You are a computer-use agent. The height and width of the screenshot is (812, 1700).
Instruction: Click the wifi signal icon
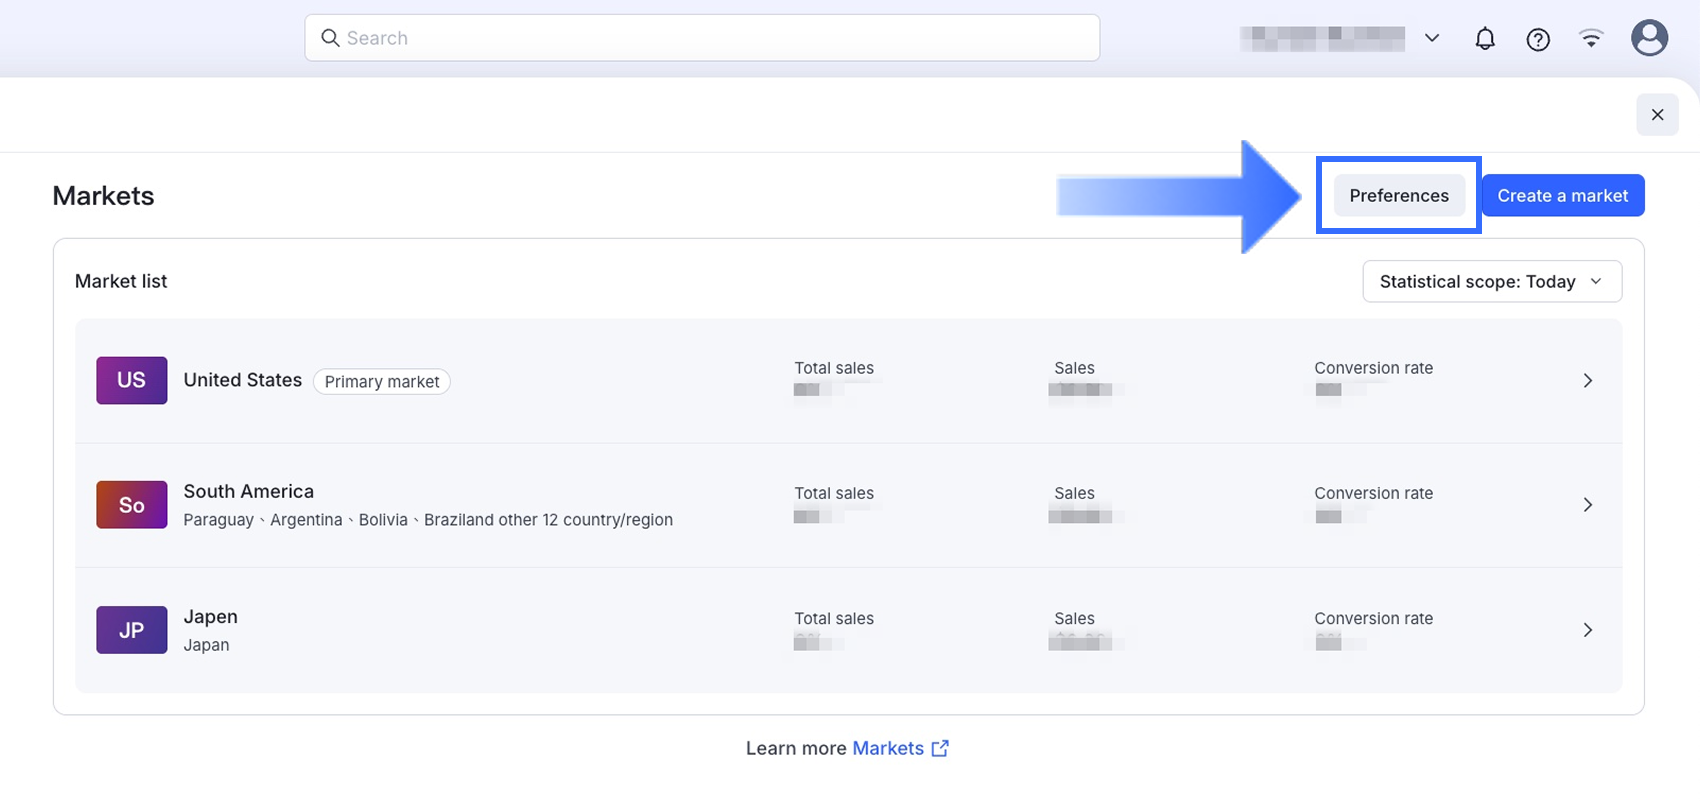pyautogui.click(x=1591, y=39)
